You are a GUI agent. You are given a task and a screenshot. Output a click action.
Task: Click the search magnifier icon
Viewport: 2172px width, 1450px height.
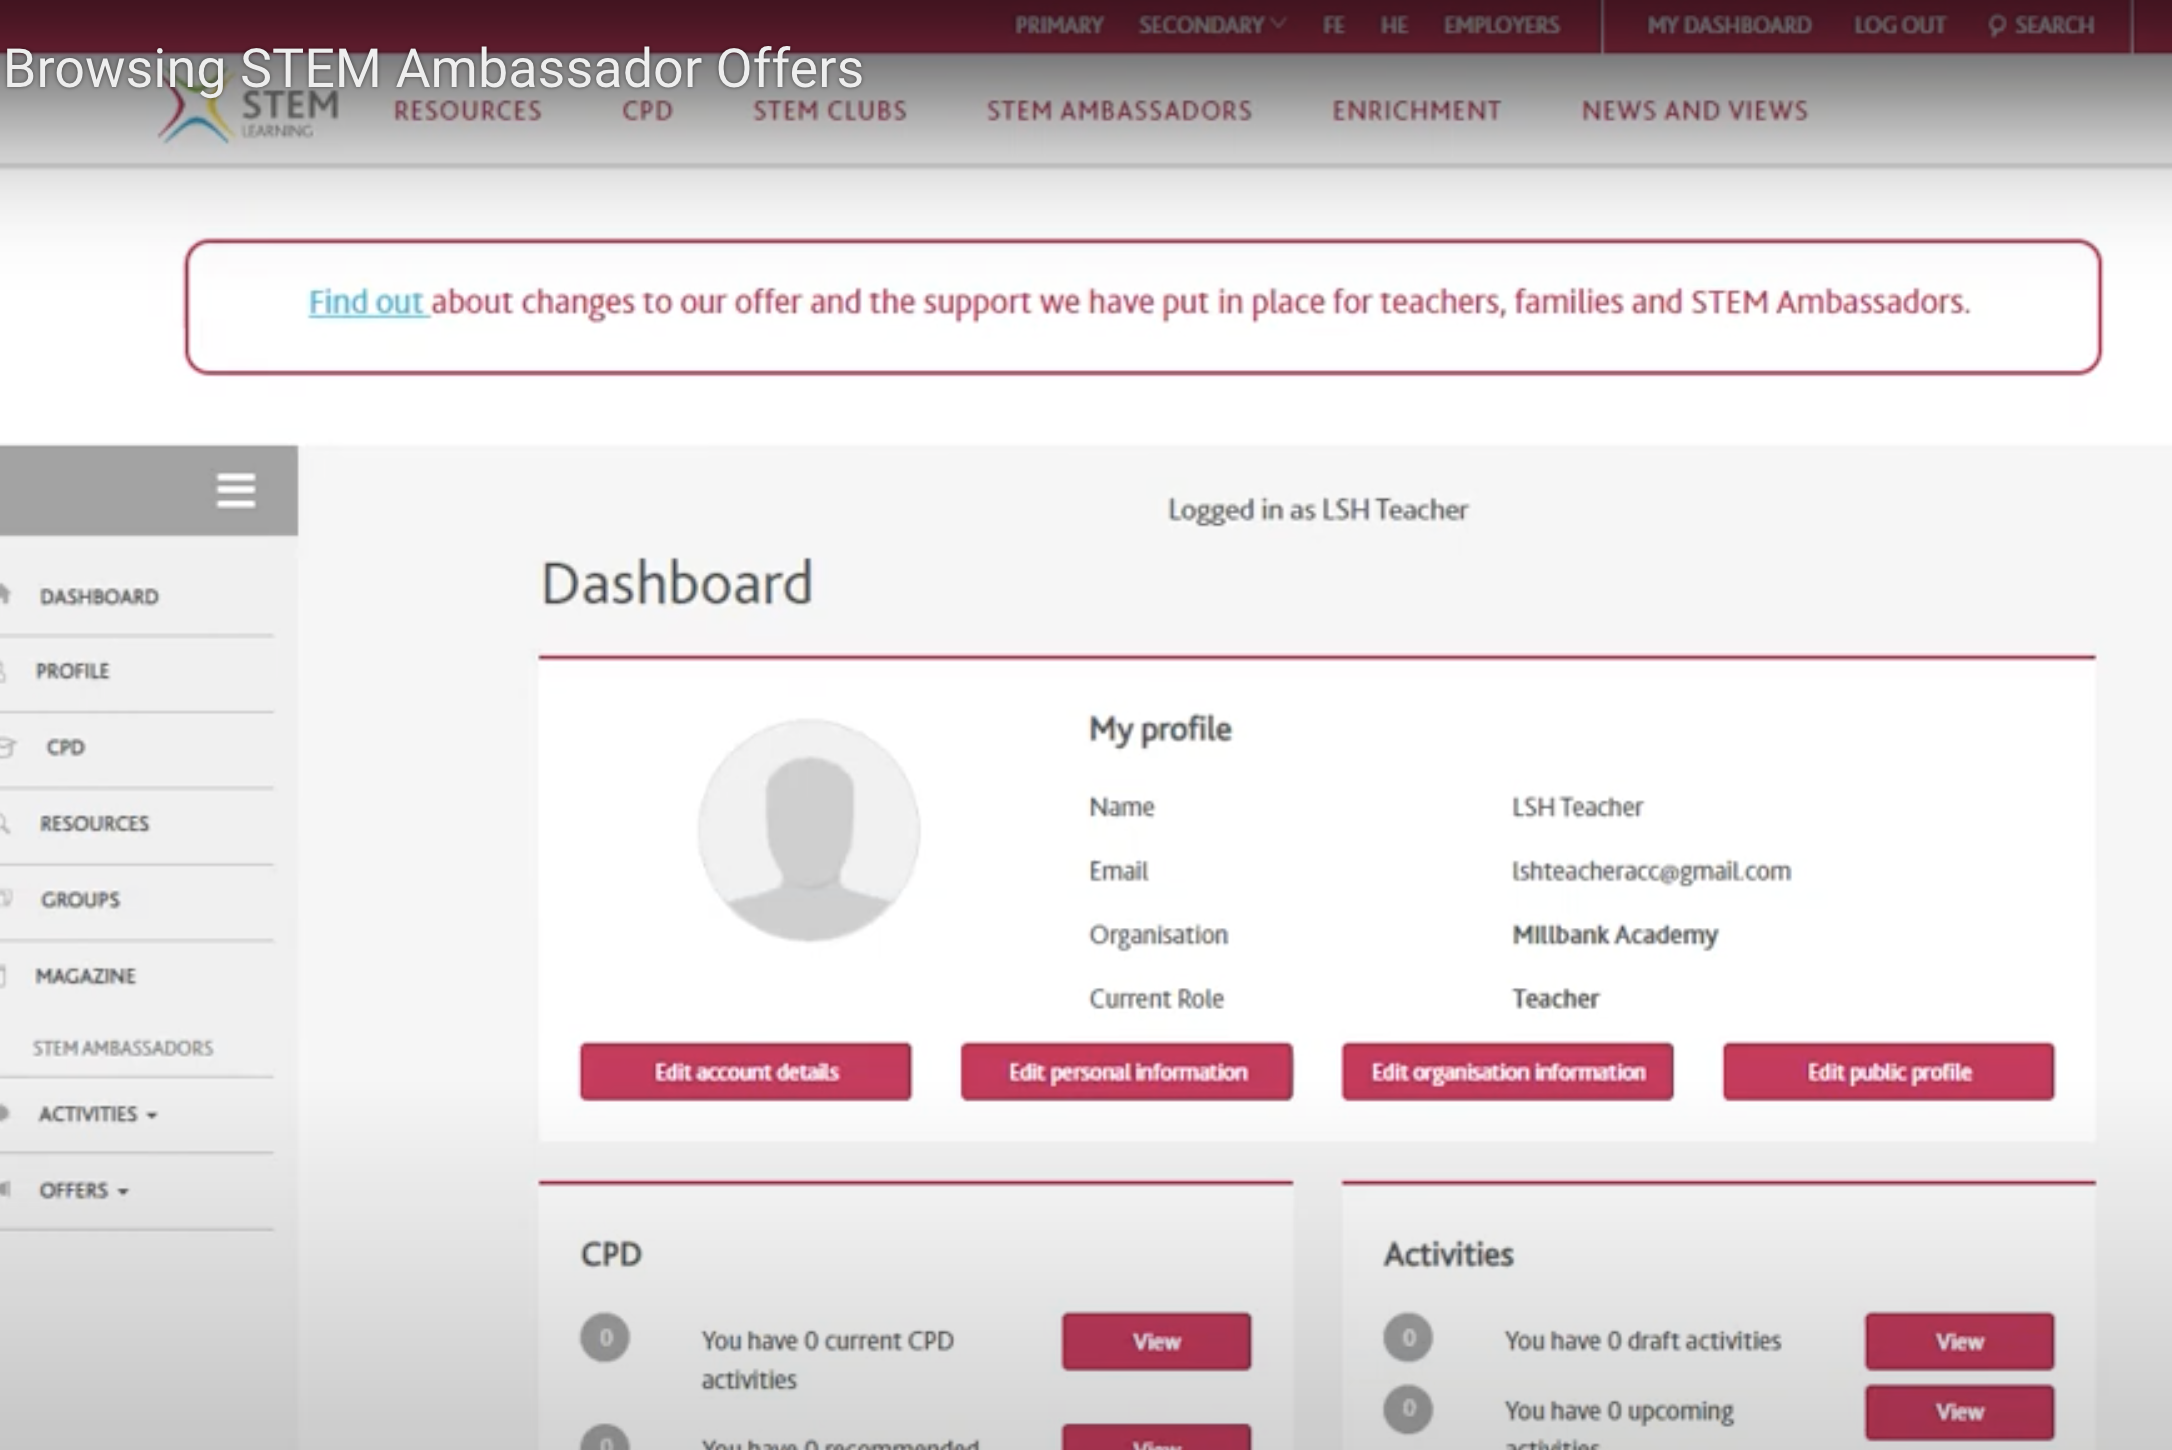click(x=1996, y=26)
